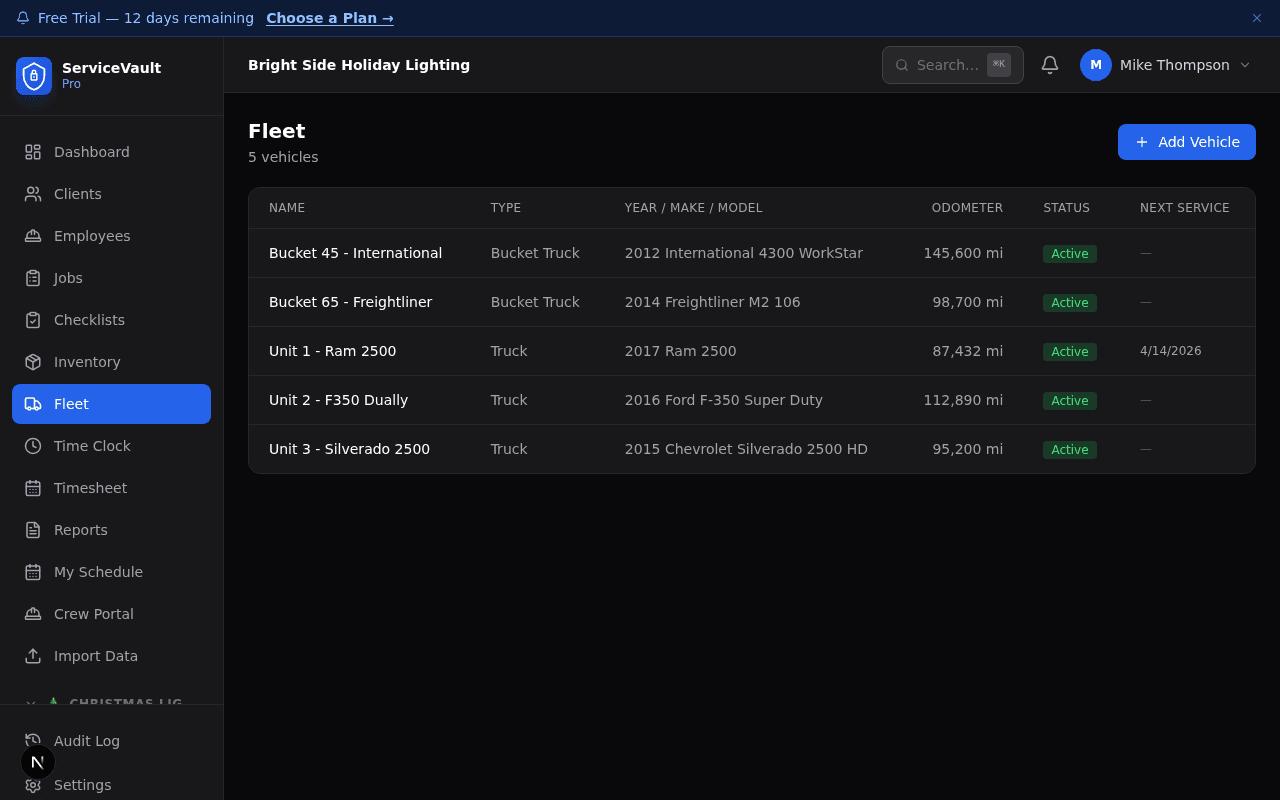This screenshot has width=1280, height=800.
Task: Toggle Active status on Bucket 45 - International
Action: (1069, 253)
